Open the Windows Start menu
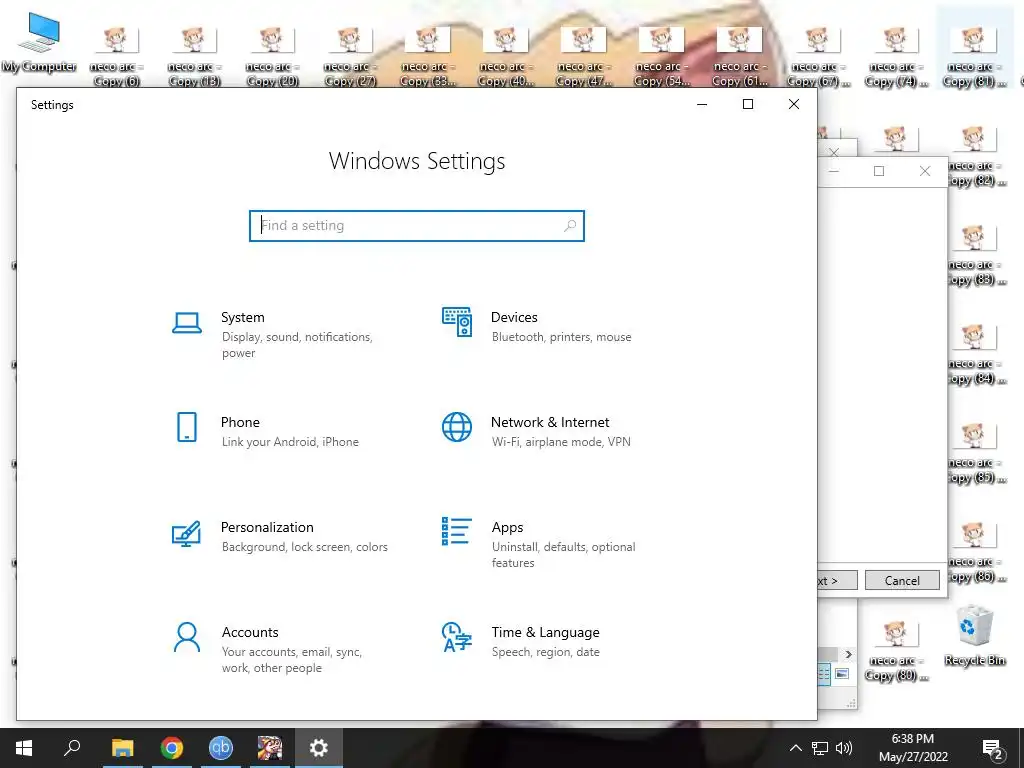1024x768 pixels. (x=24, y=748)
